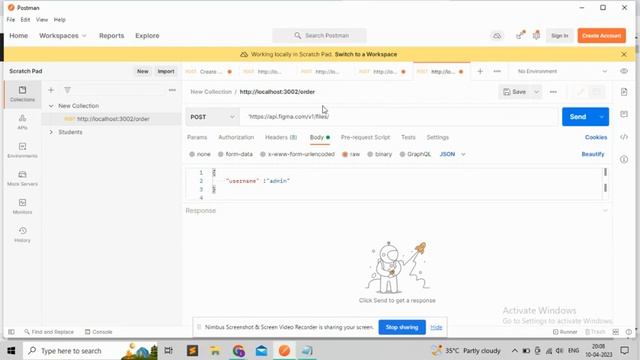The height and width of the screenshot is (360, 640).
Task: Open the notifications bell icon
Action: (536, 36)
